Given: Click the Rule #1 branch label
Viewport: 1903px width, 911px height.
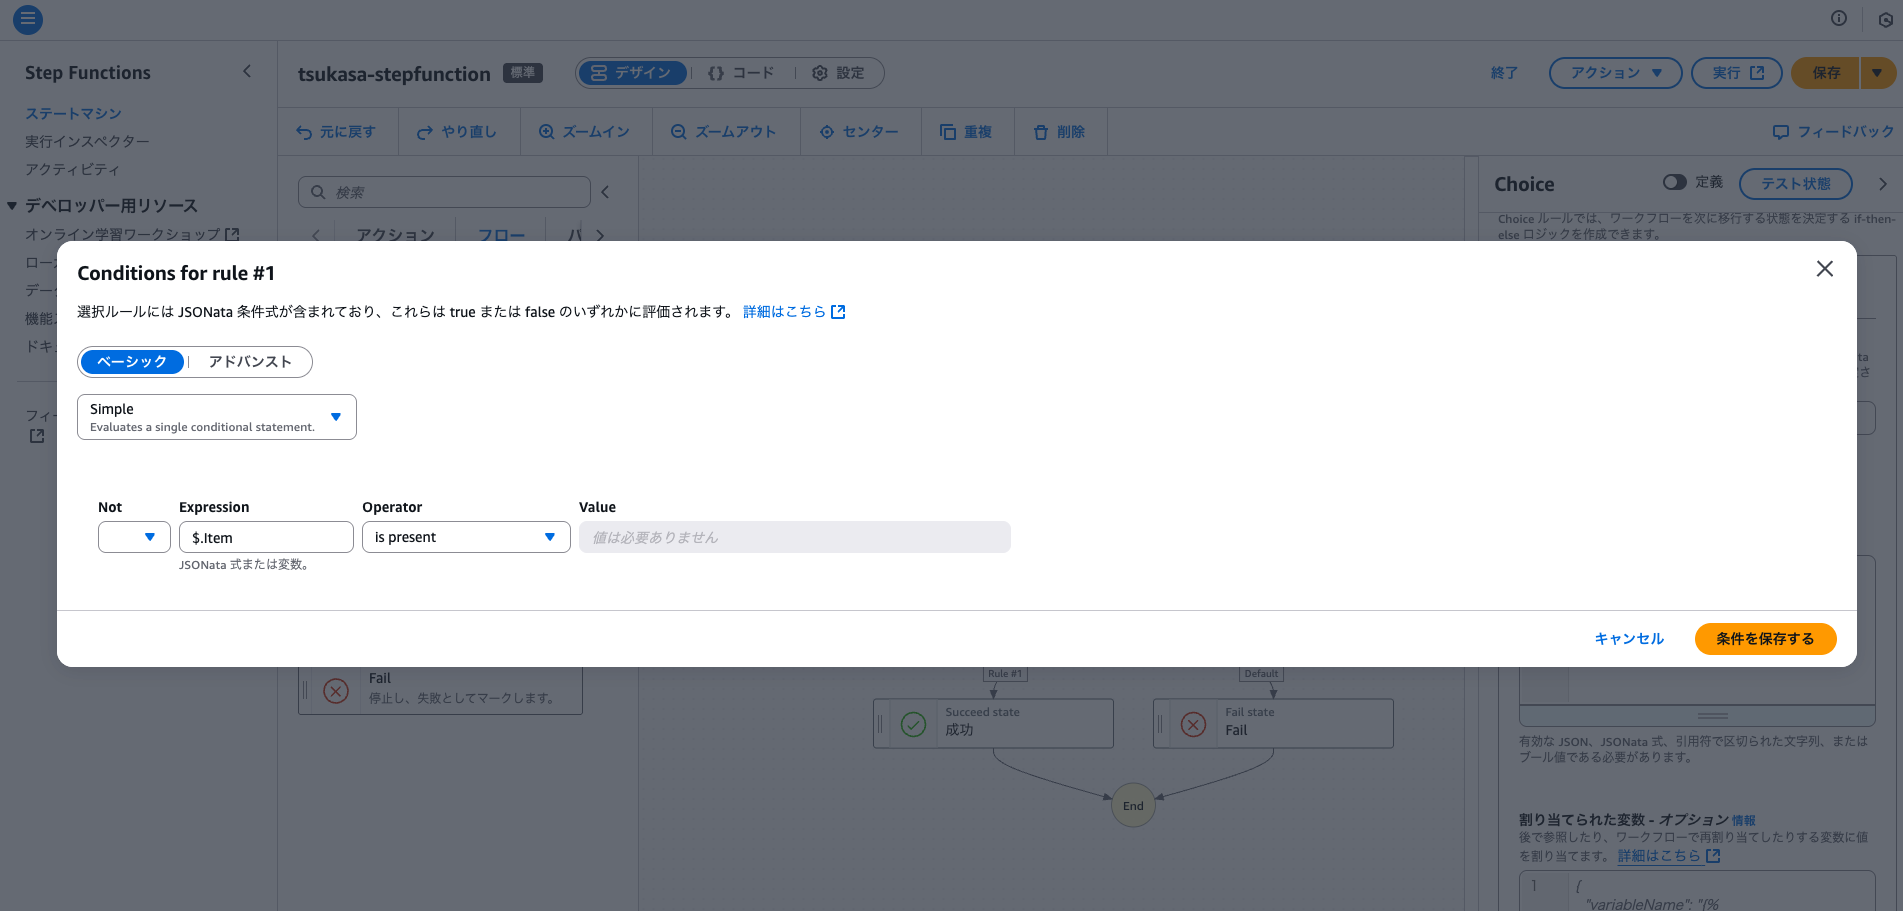Looking at the screenshot, I should (1005, 674).
